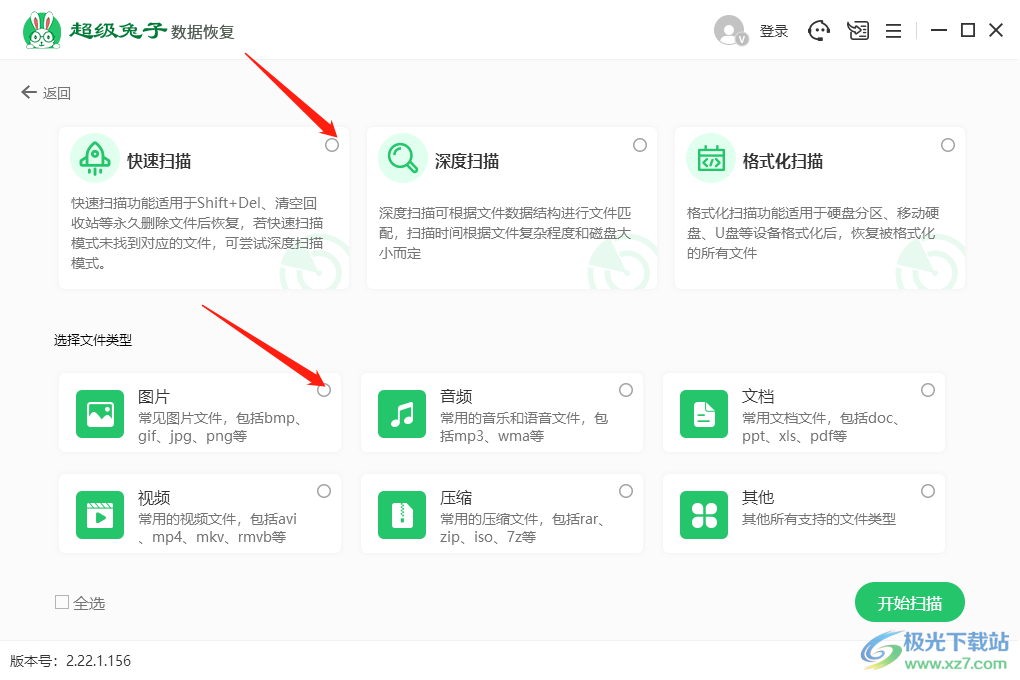
Task: Maximize the application window
Action: tap(967, 31)
